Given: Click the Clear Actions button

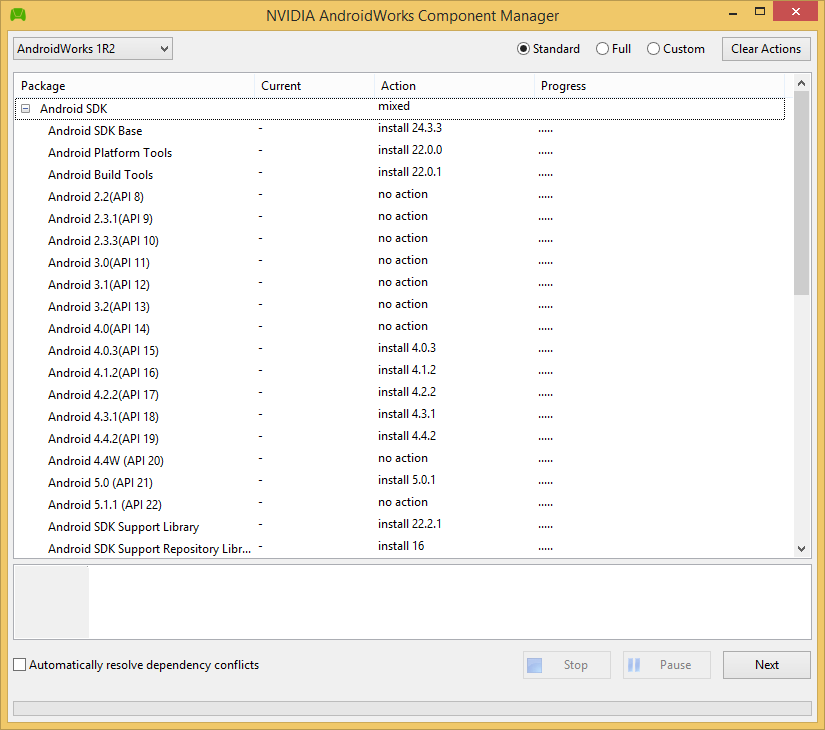Looking at the screenshot, I should 766,49.
